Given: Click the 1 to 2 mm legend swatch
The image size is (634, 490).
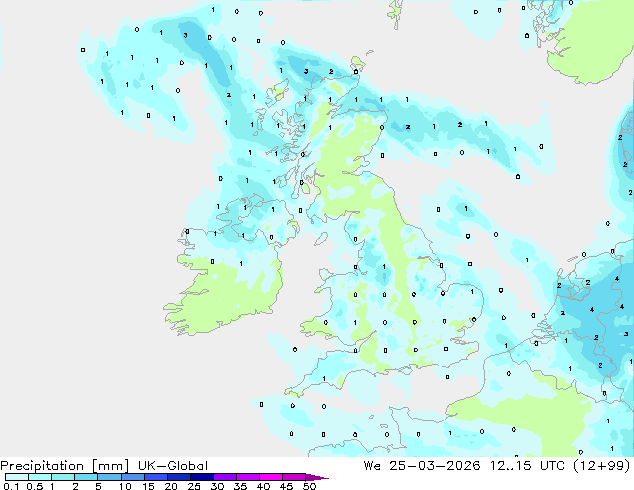Looking at the screenshot, I should [63, 477].
